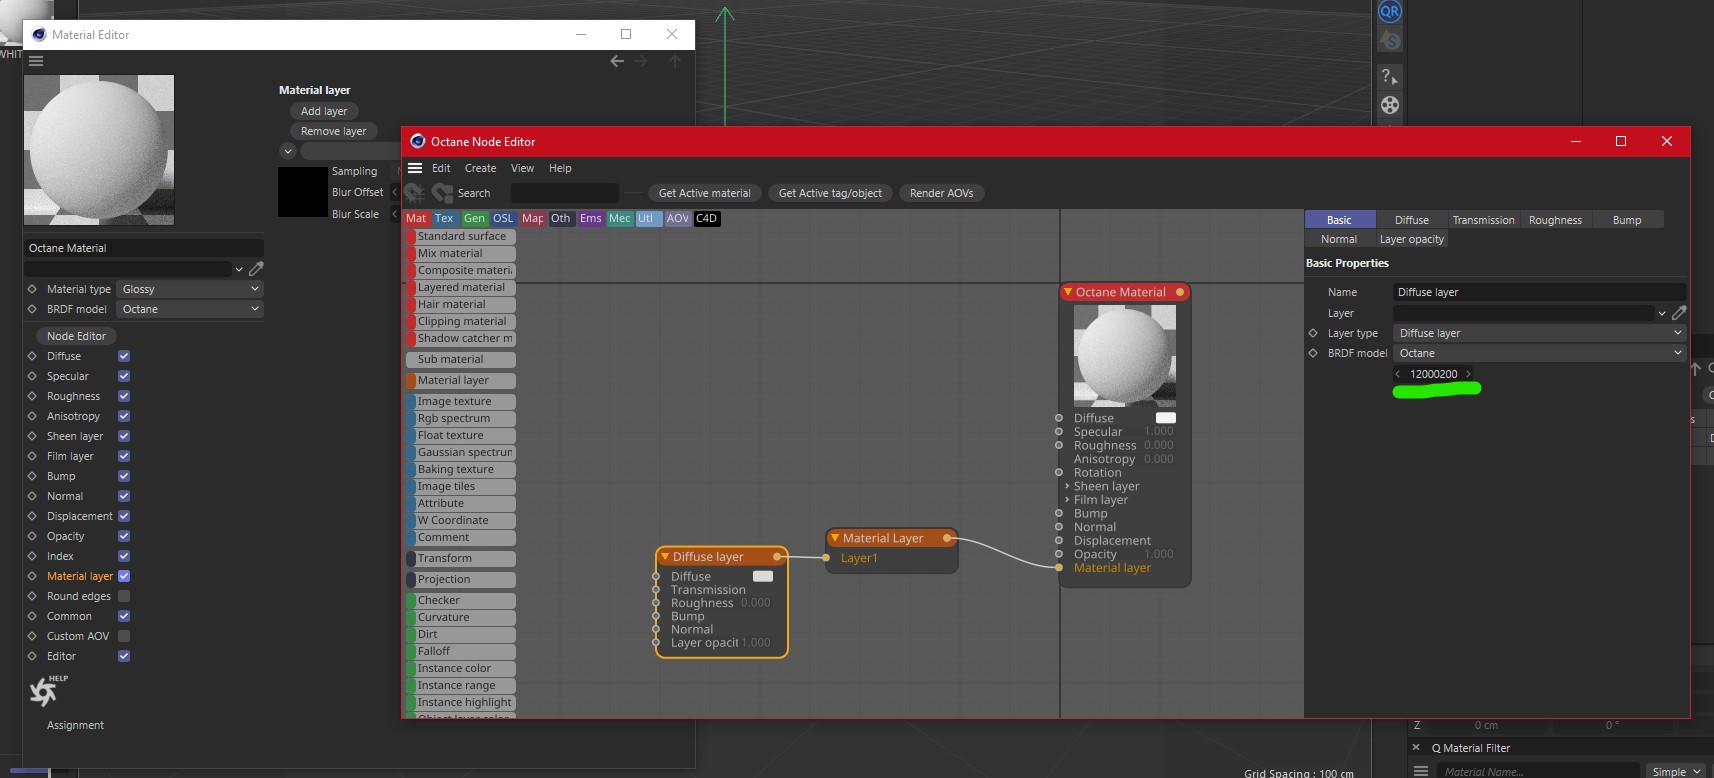This screenshot has width=1714, height=778.
Task: Expand the Layer field dropdown arrow in Basic Properties
Action: tap(1662, 313)
